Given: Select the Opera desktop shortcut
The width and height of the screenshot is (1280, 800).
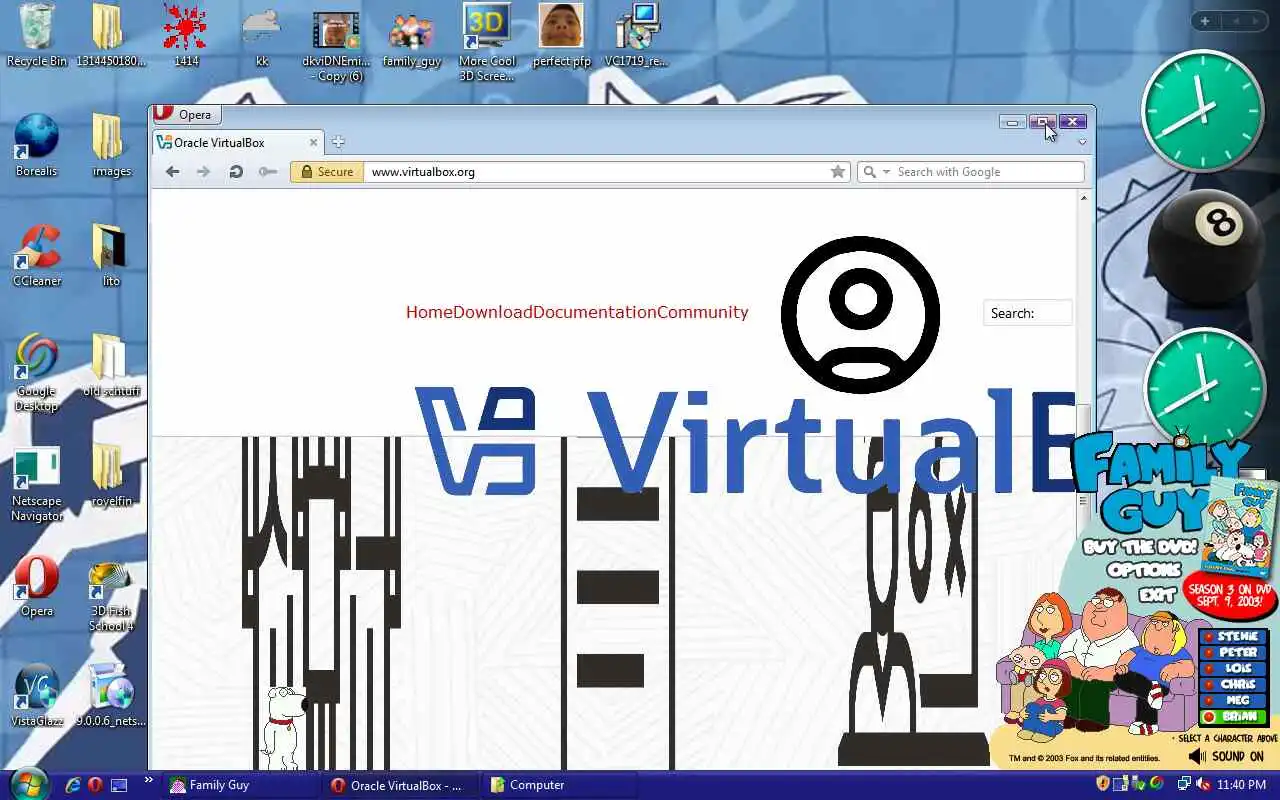Looking at the screenshot, I should click(37, 585).
